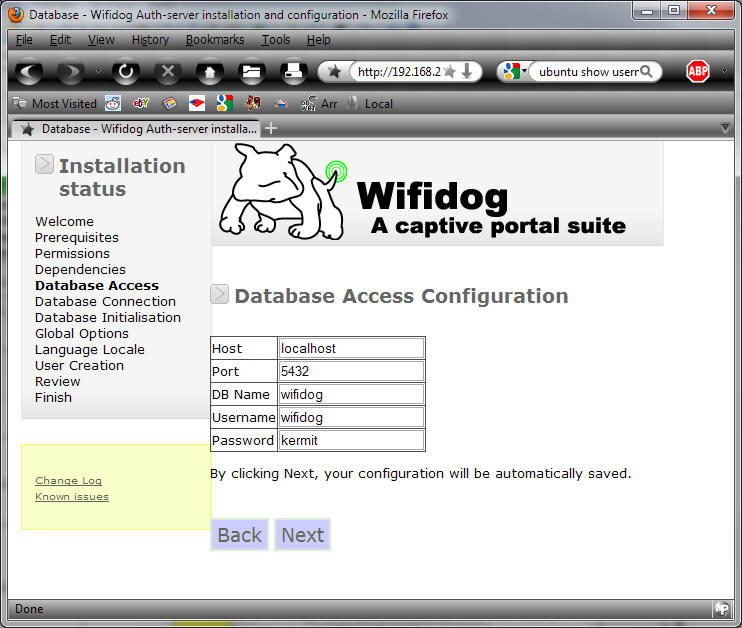This screenshot has width=742, height=628.
Task: Open the small boat-like bookmark icon
Action: click(281, 104)
